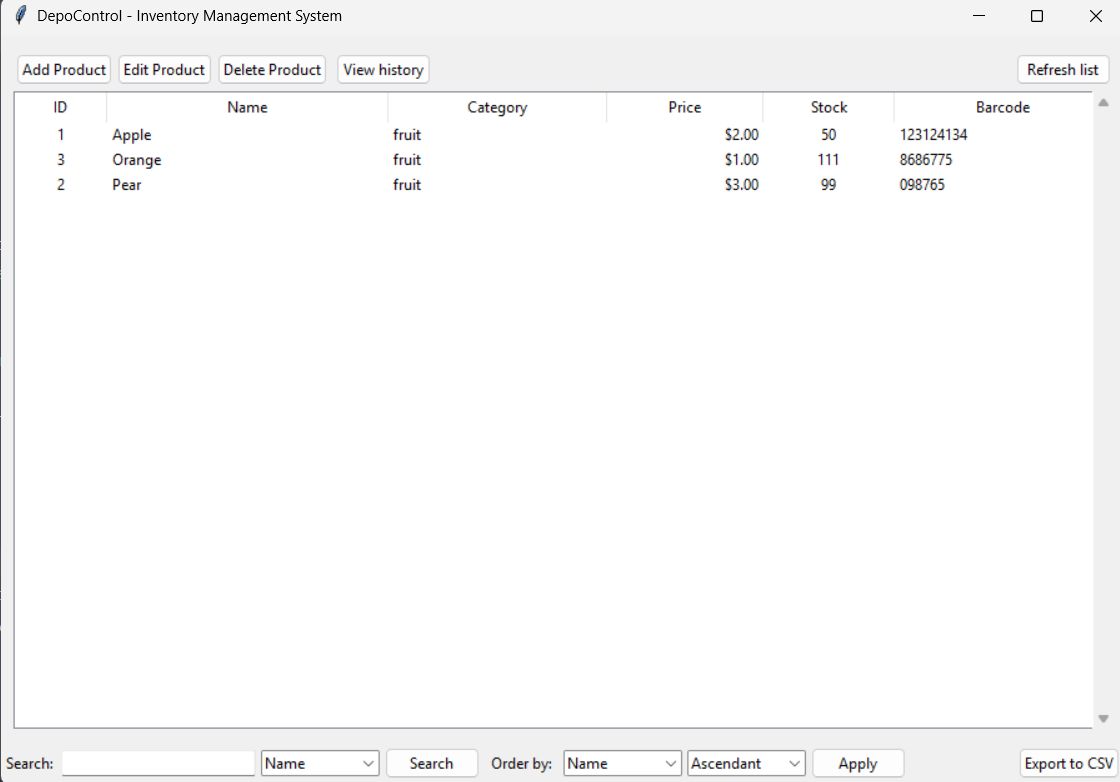Focus the Search text field
This screenshot has height=782, width=1120.
click(x=158, y=763)
